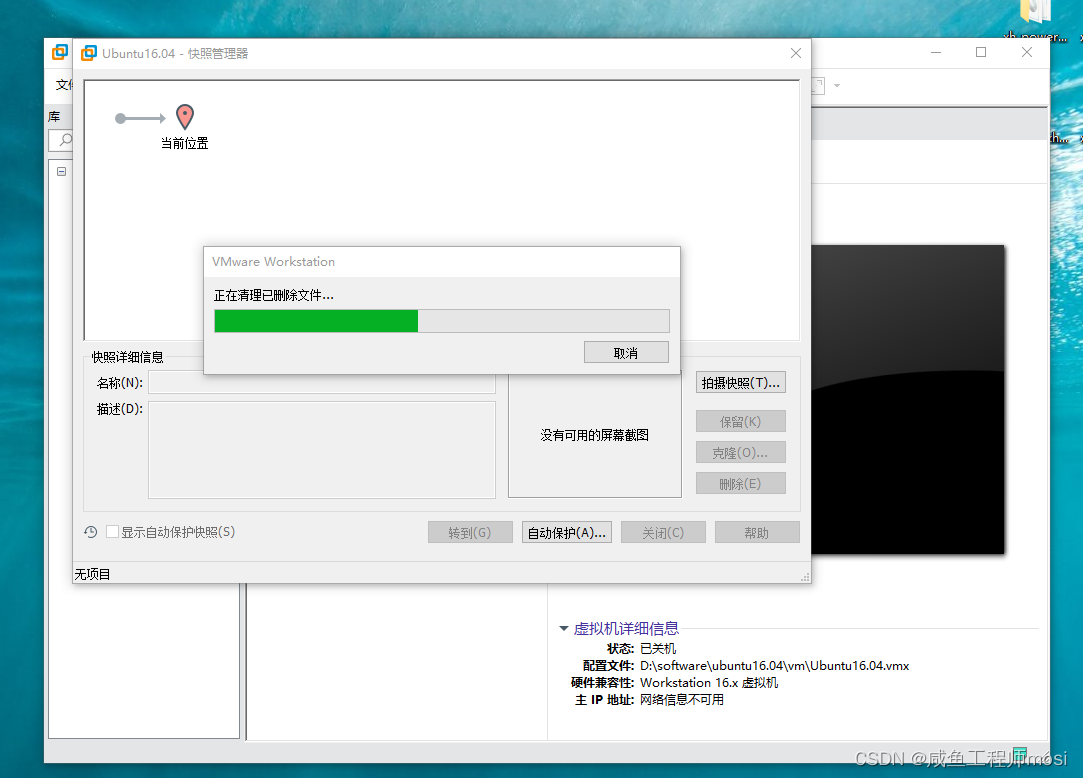Click the no-screenshot preview area
This screenshot has width=1083, height=778.
point(595,435)
